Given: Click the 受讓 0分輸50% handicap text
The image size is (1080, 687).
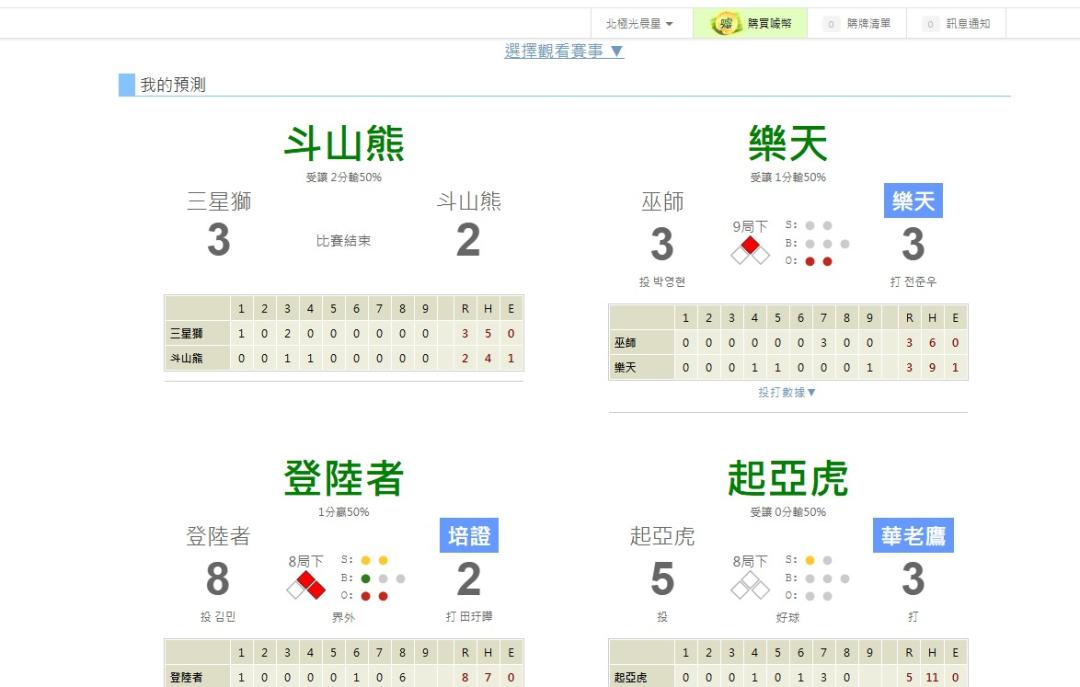Looking at the screenshot, I should tap(788, 512).
